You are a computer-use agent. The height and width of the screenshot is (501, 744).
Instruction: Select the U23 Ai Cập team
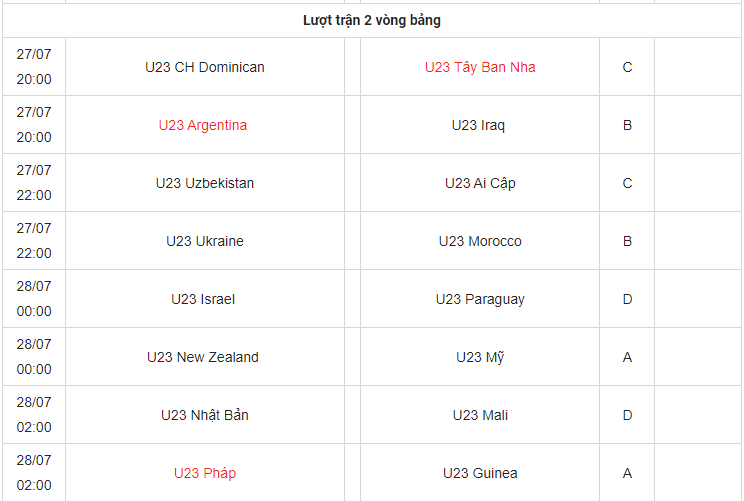pos(480,183)
